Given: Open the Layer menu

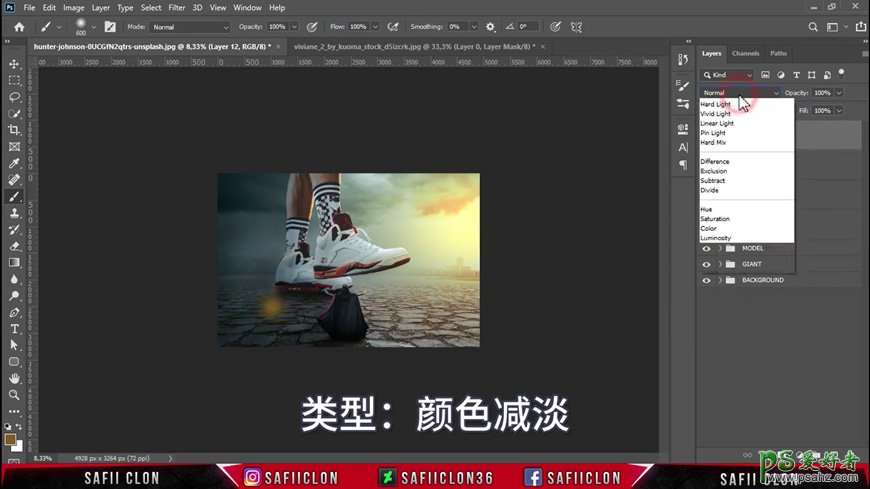Looking at the screenshot, I should click(100, 8).
